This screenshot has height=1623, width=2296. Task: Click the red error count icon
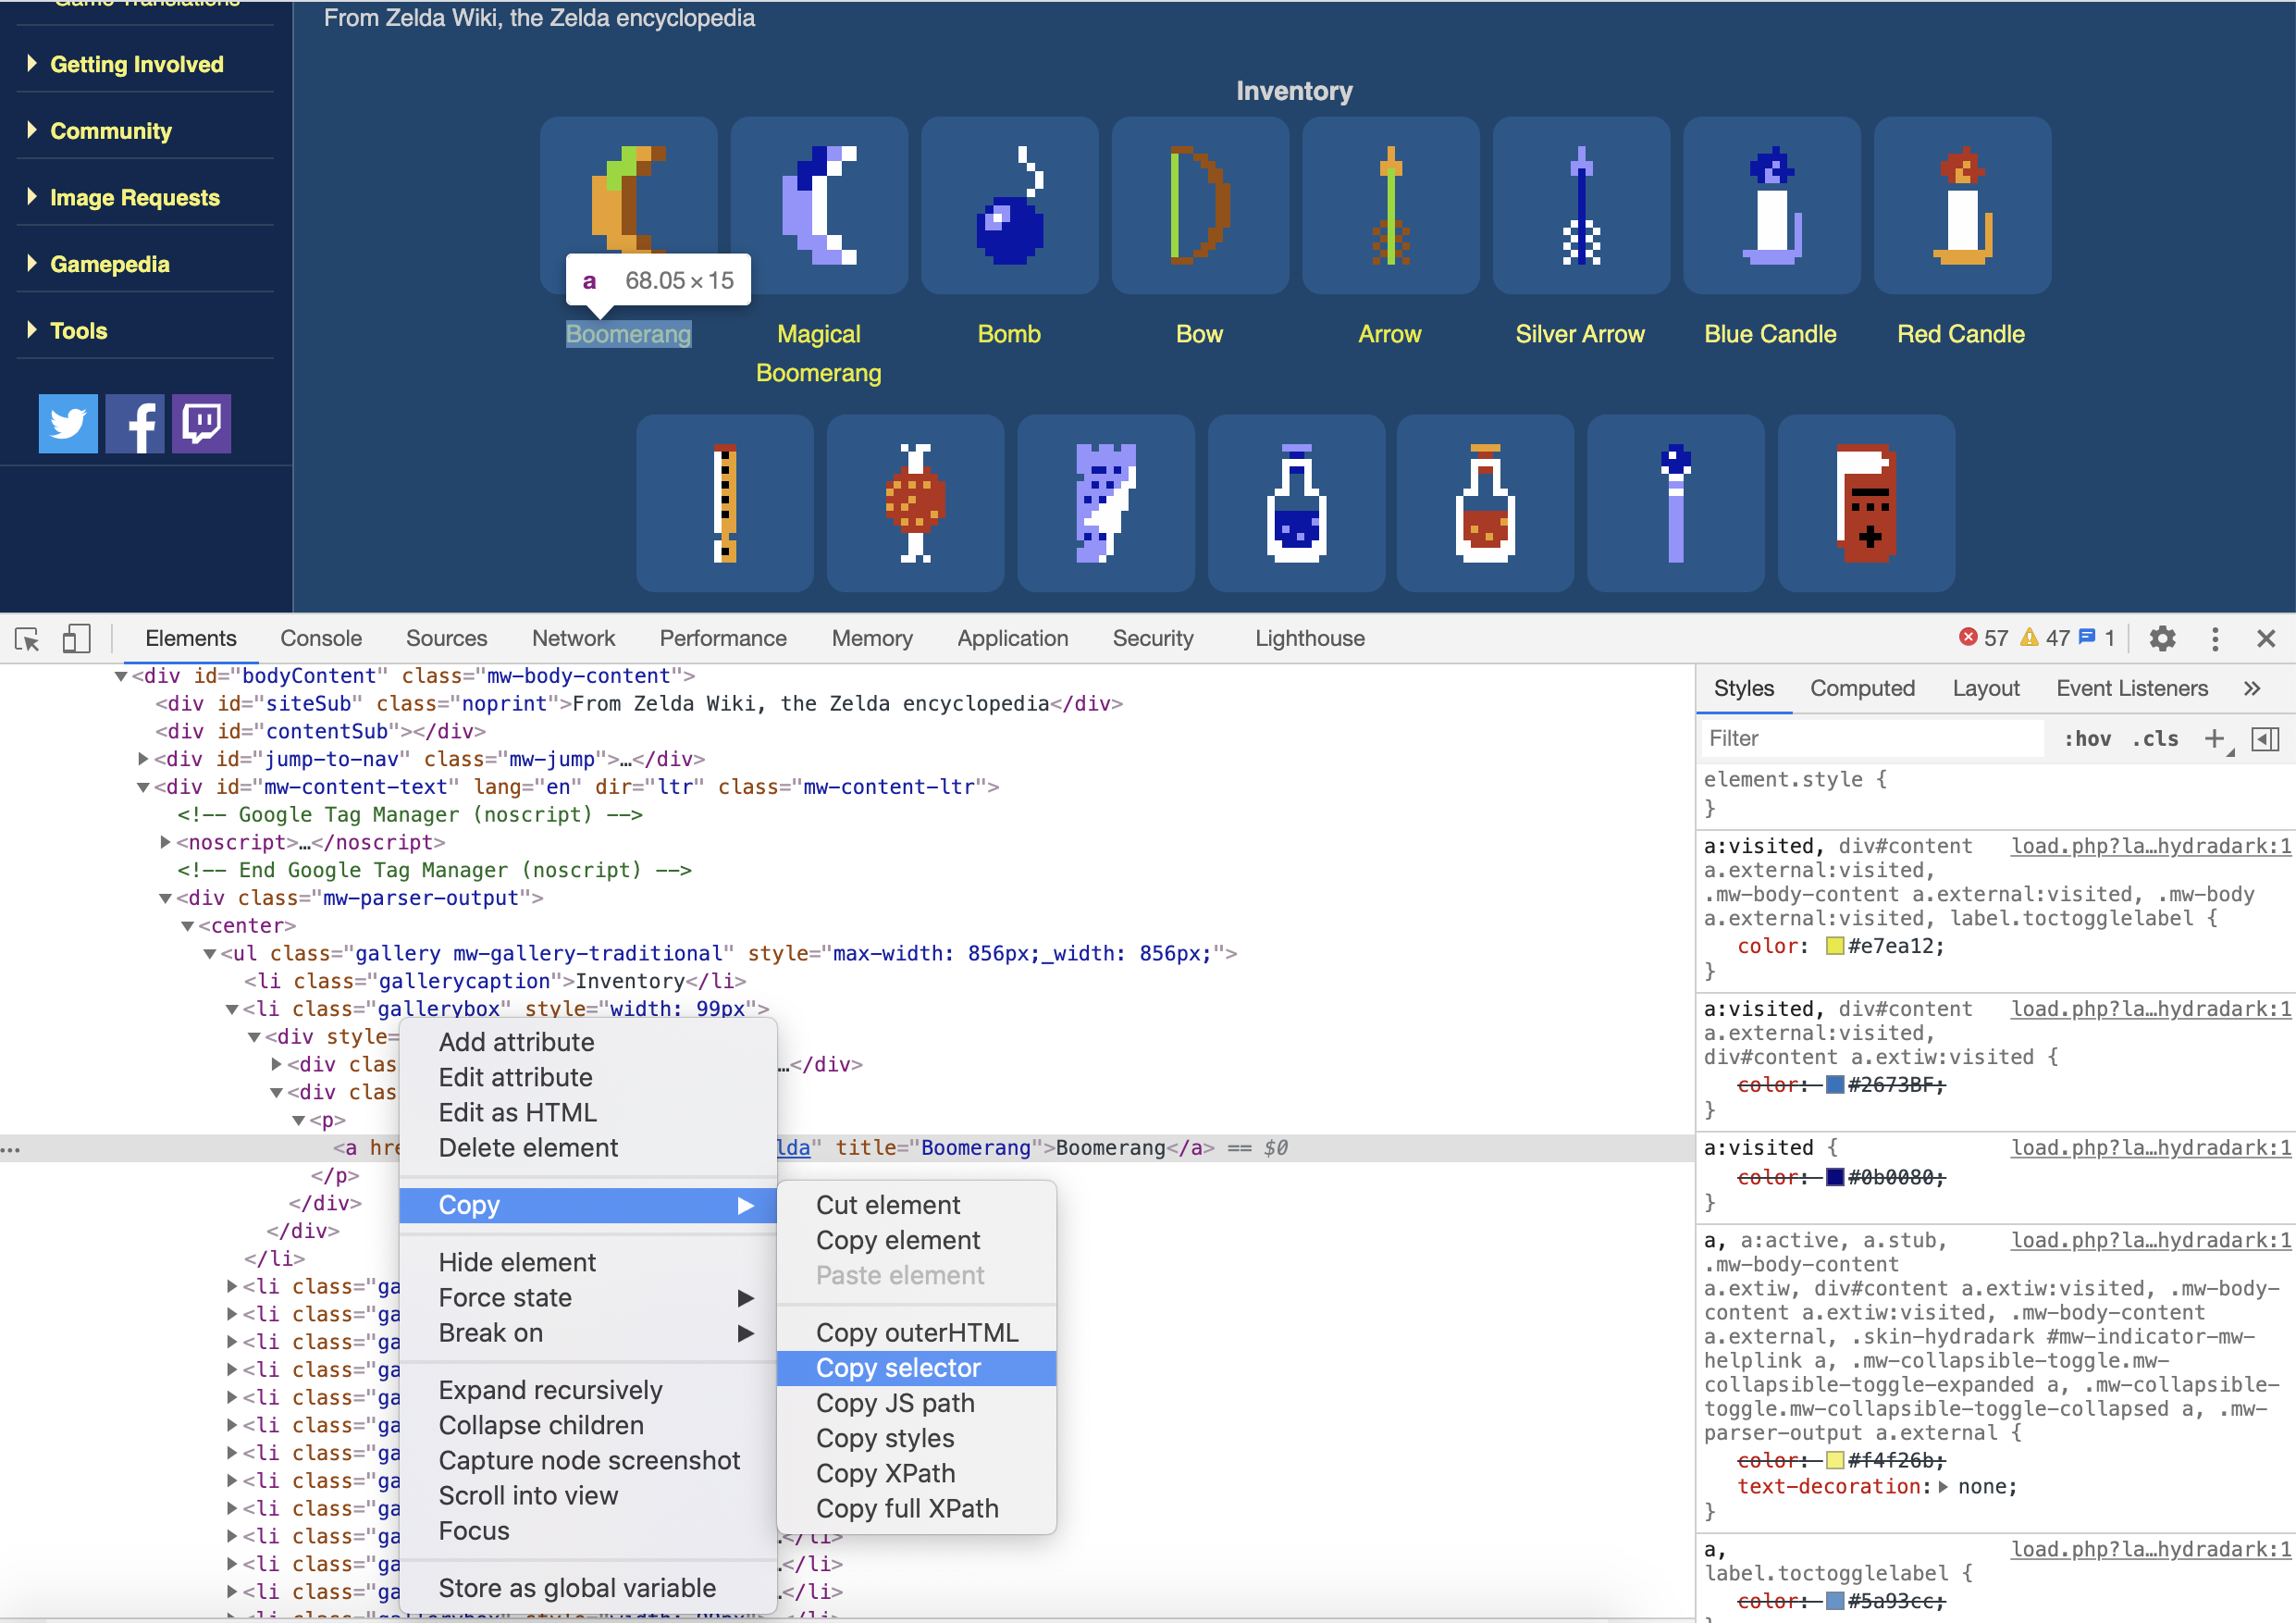coord(1968,638)
